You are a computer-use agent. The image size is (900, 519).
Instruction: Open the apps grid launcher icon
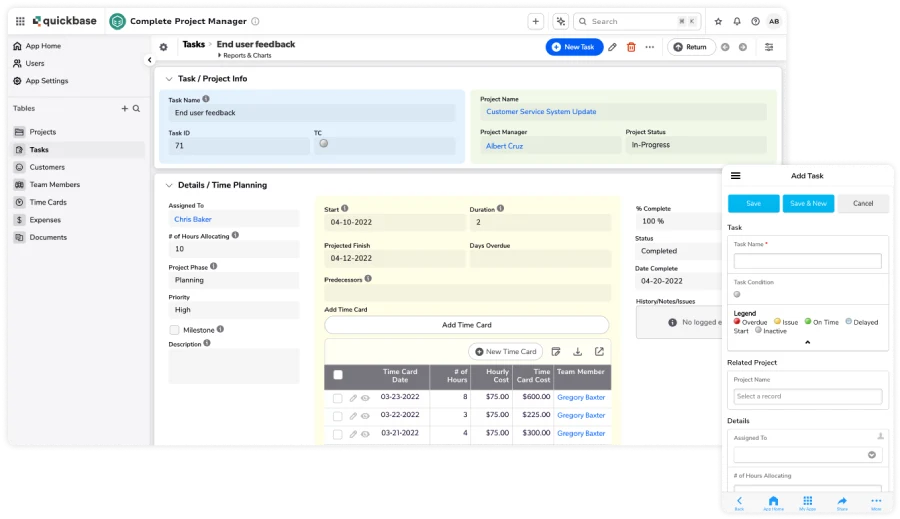pyautogui.click(x=20, y=21)
